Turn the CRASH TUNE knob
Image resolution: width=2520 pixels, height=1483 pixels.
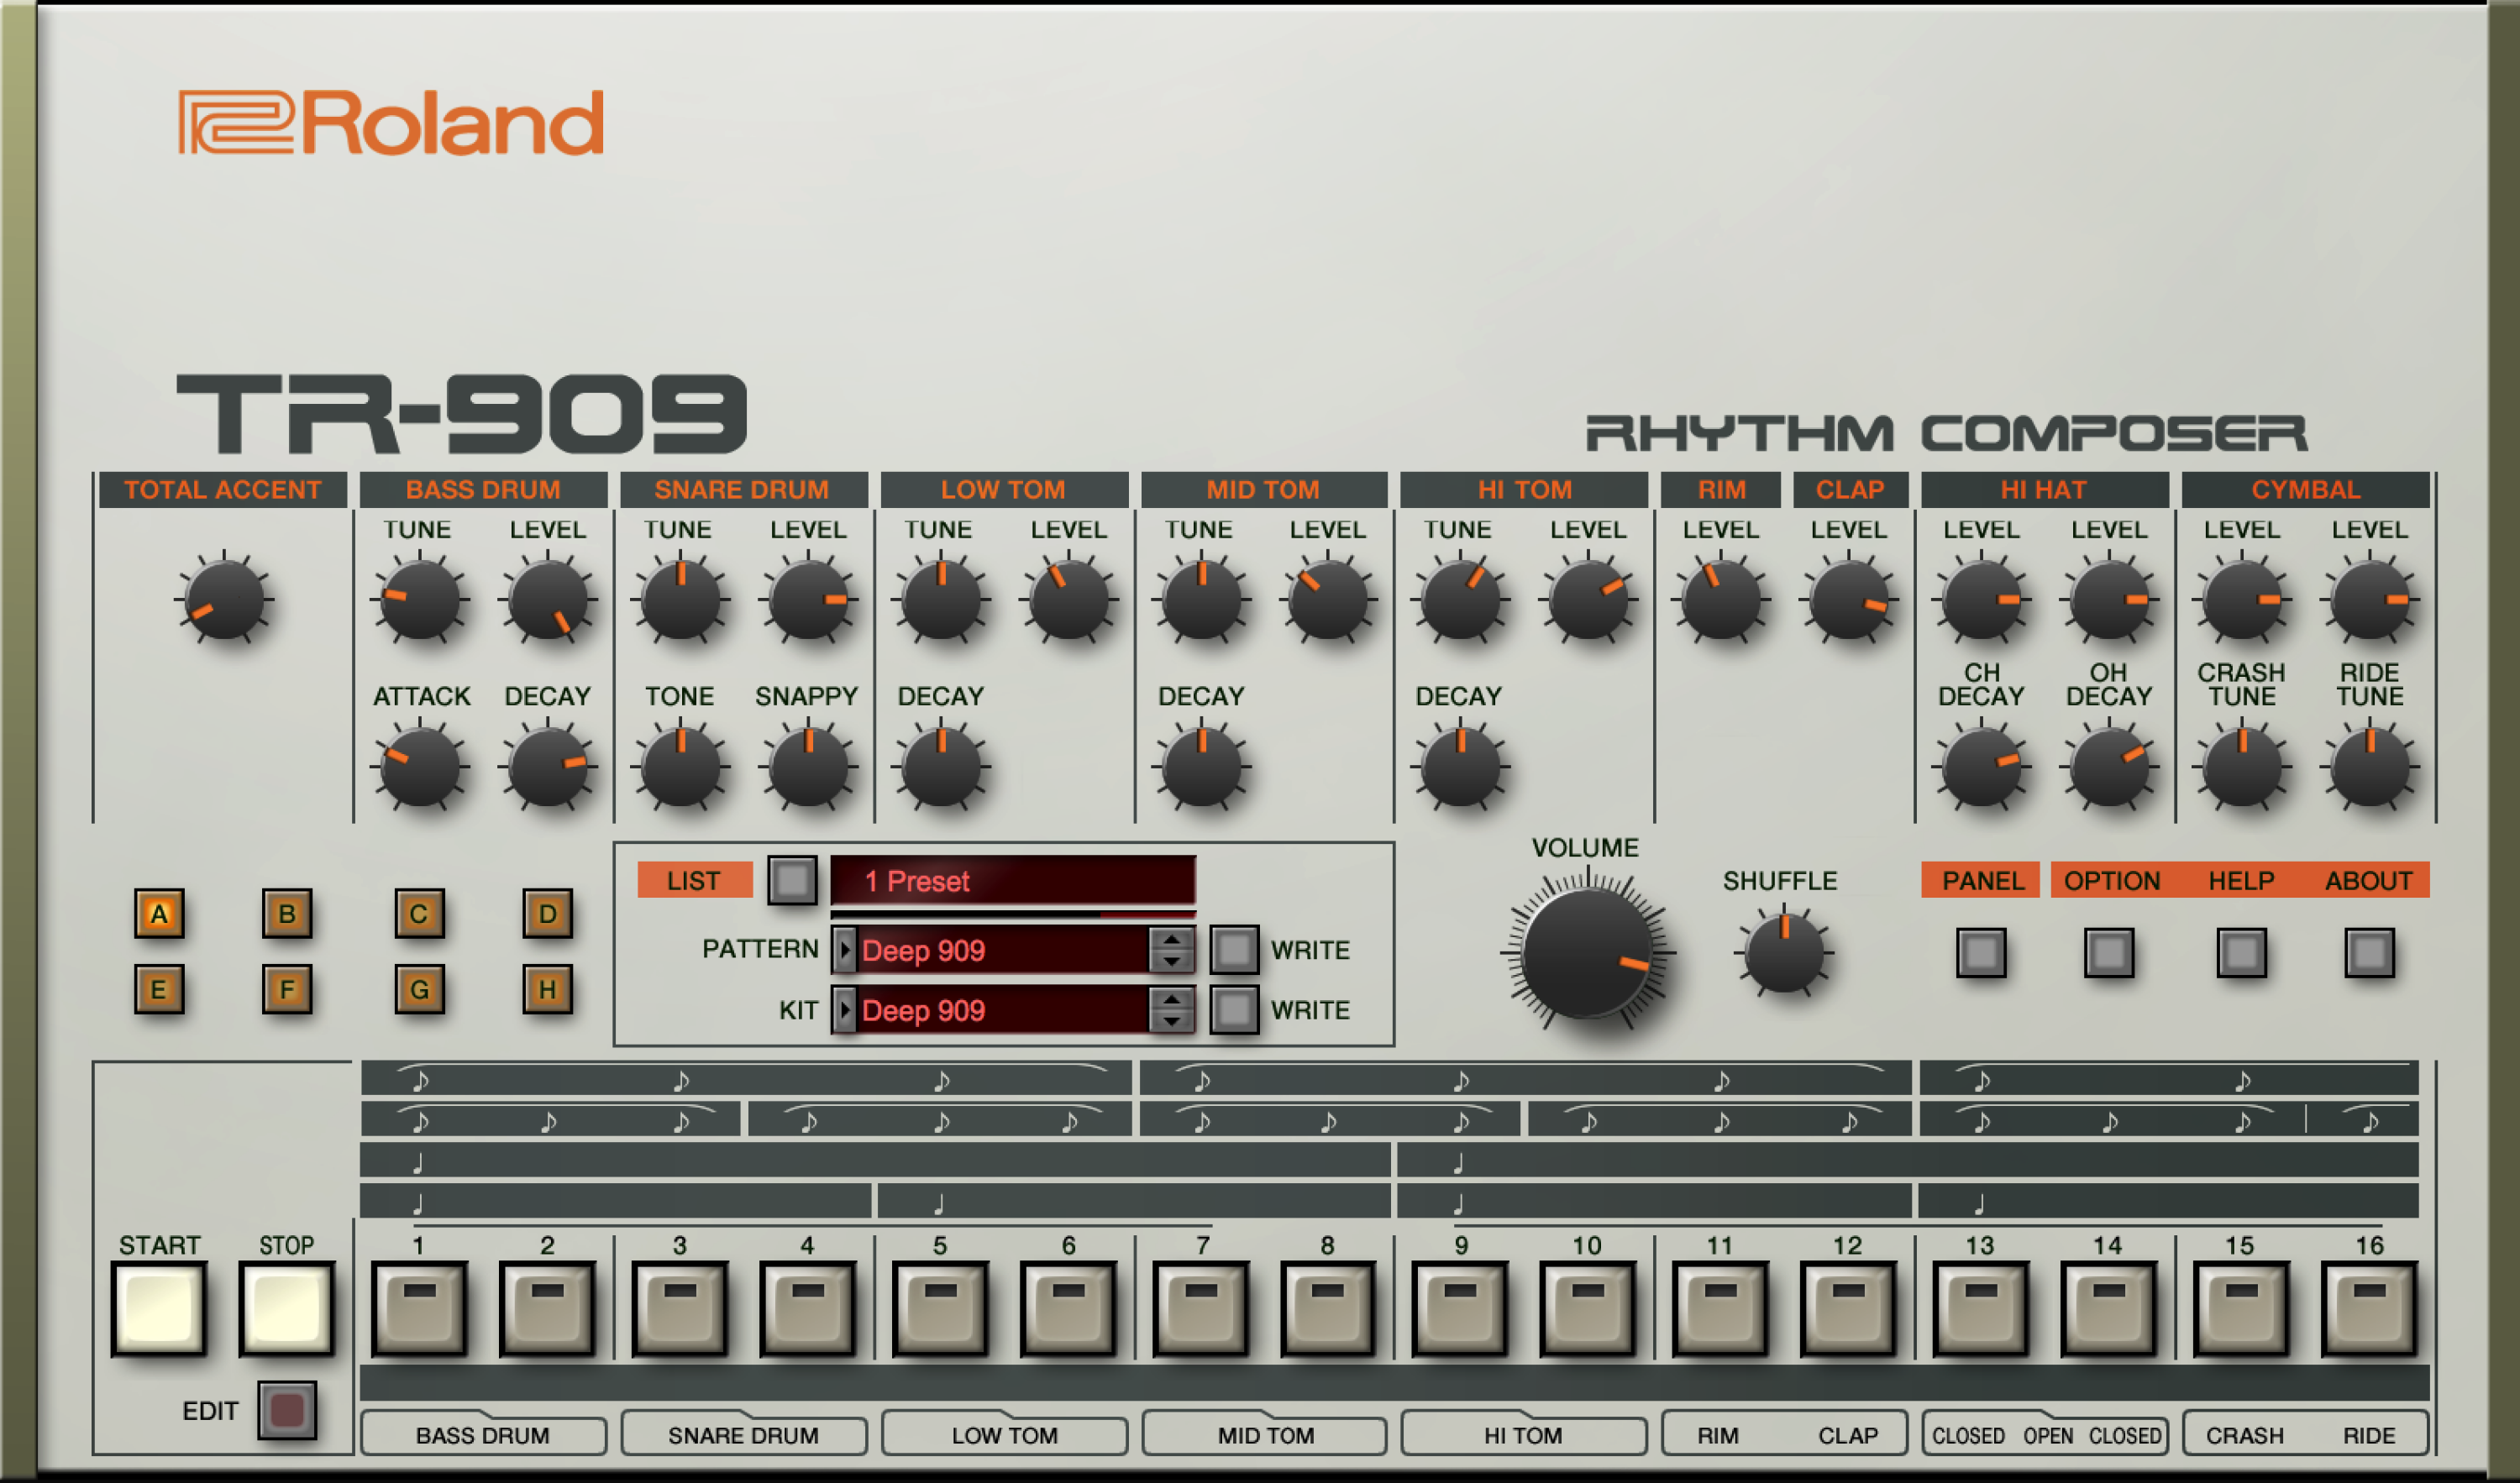coord(2243,770)
